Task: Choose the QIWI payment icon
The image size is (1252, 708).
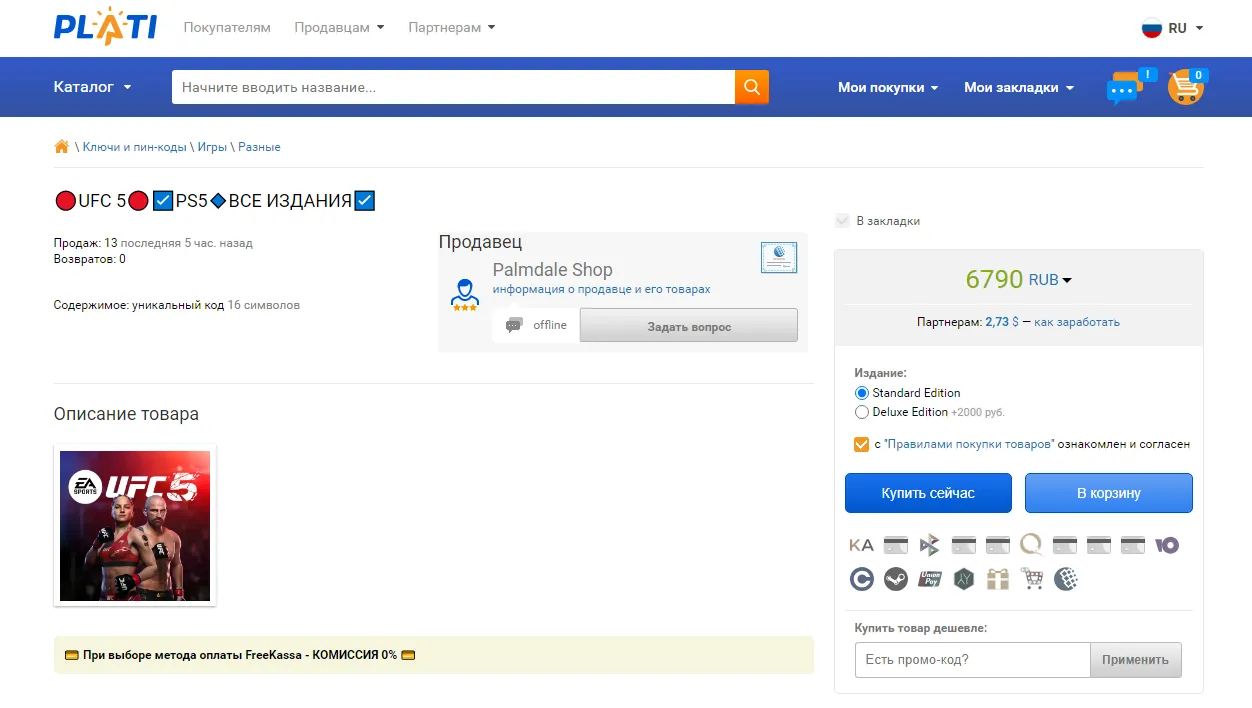Action: pyautogui.click(x=1031, y=545)
